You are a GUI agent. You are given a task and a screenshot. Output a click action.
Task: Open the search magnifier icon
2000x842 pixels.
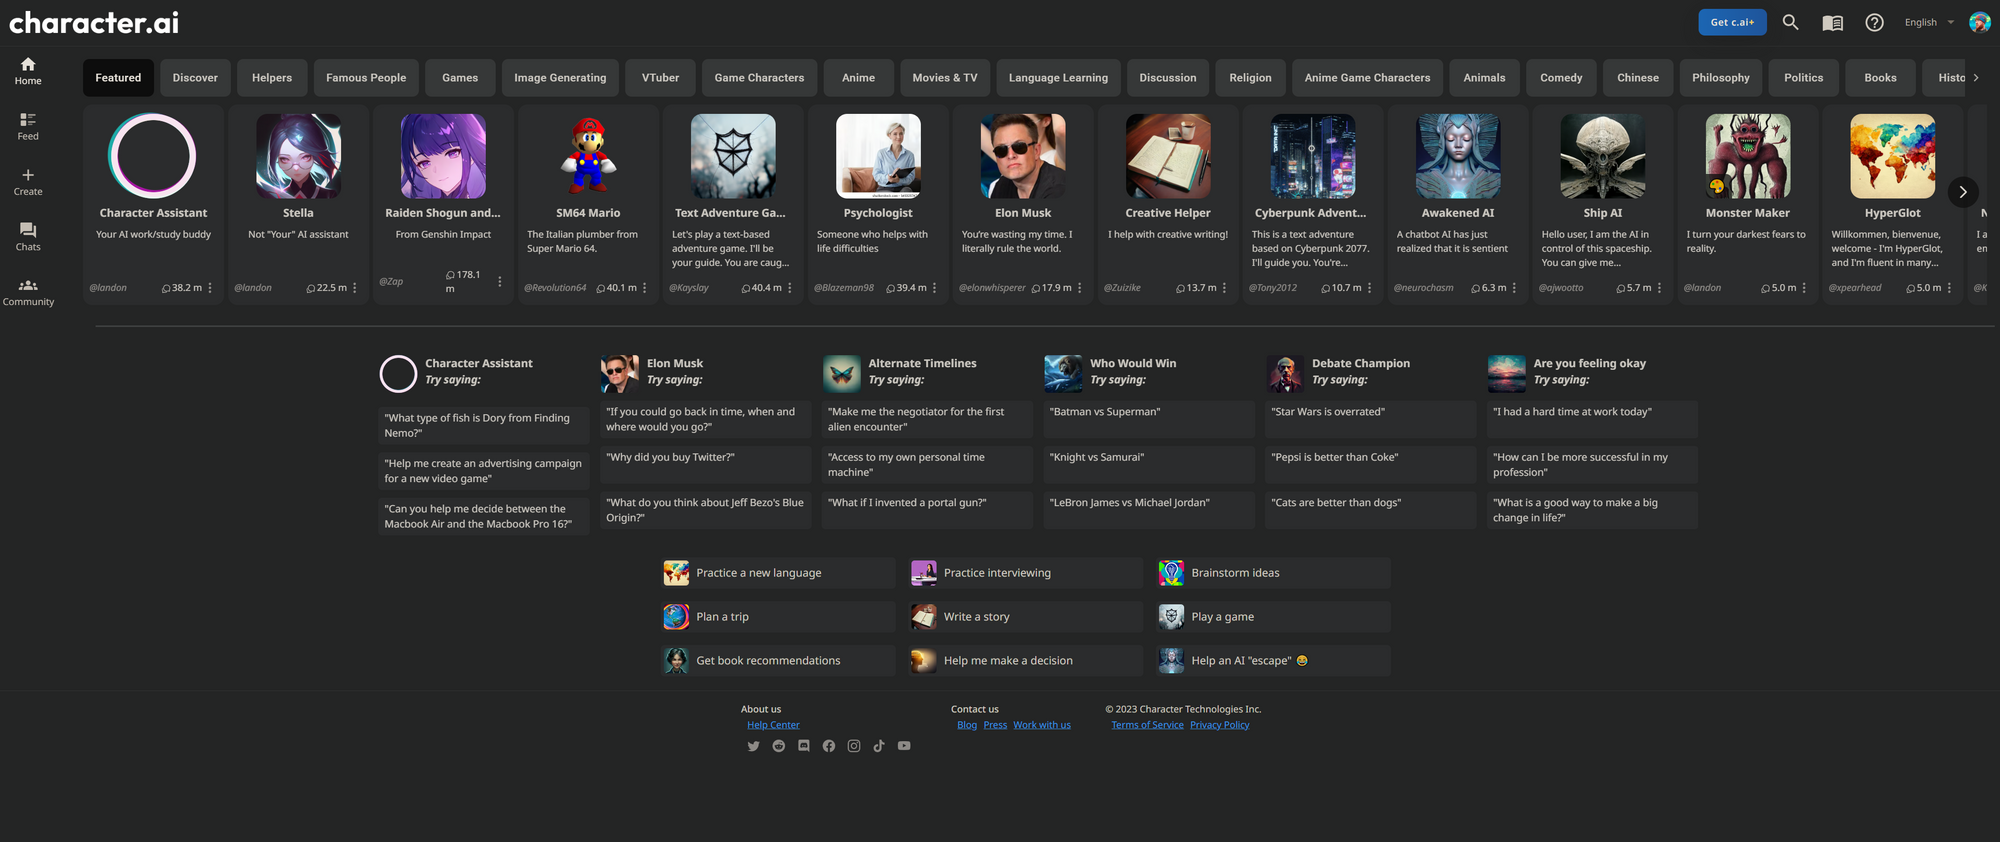click(1790, 22)
